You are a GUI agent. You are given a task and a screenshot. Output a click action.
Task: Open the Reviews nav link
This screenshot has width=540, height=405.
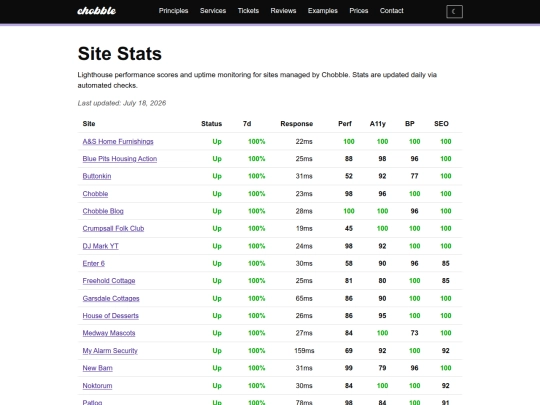pyautogui.click(x=283, y=11)
